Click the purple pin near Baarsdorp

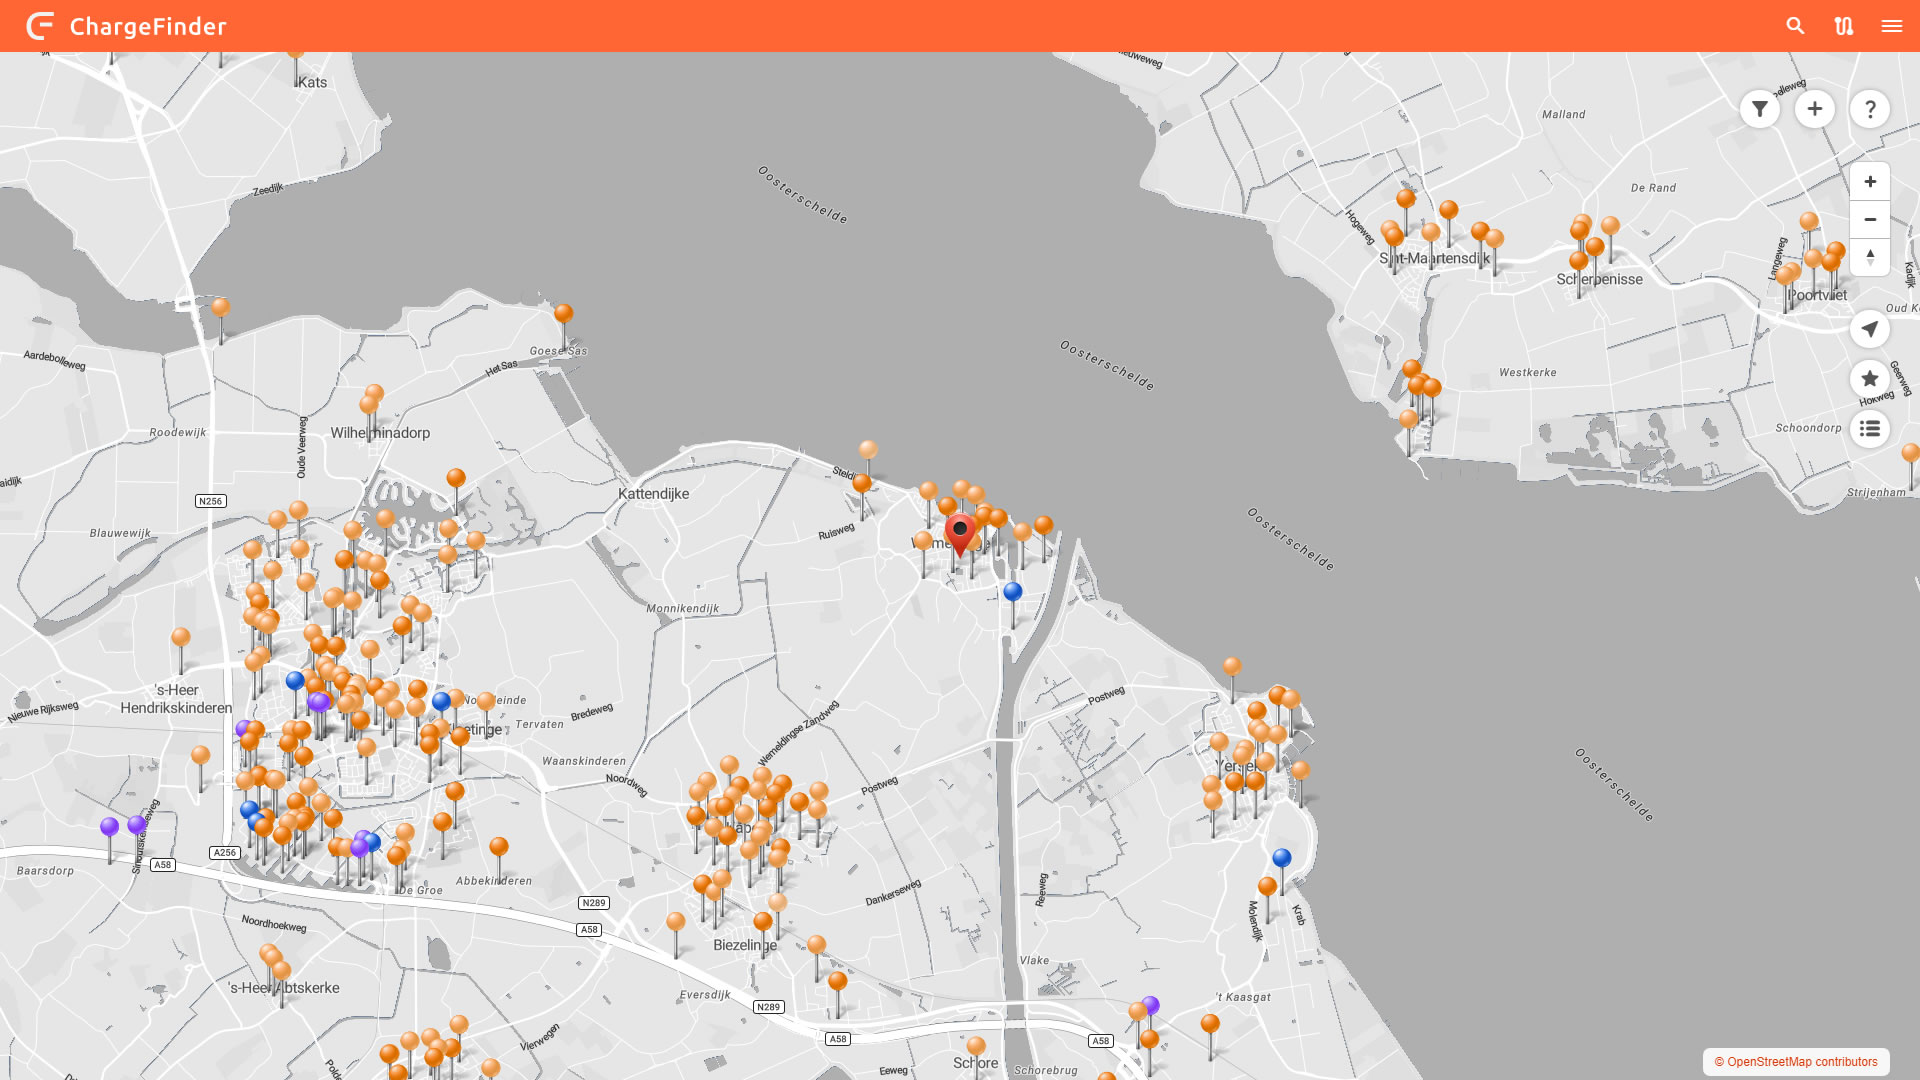[110, 828]
